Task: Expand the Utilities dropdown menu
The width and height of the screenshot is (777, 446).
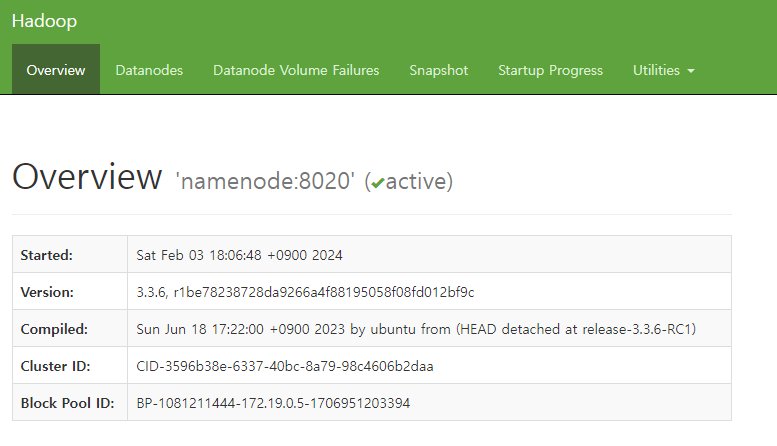Action: click(x=664, y=70)
